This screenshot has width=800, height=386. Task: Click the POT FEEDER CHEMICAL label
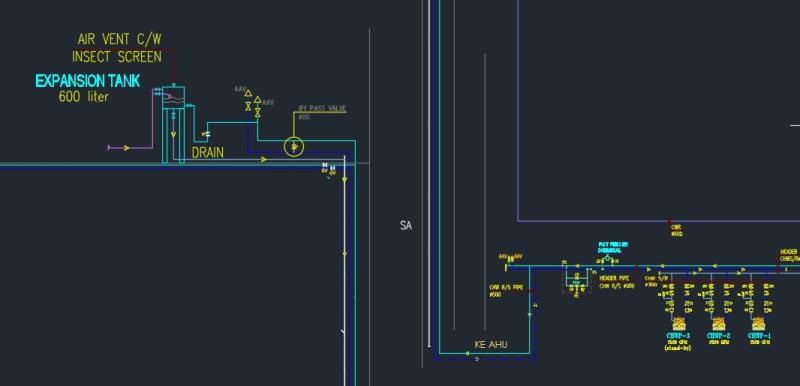click(612, 248)
